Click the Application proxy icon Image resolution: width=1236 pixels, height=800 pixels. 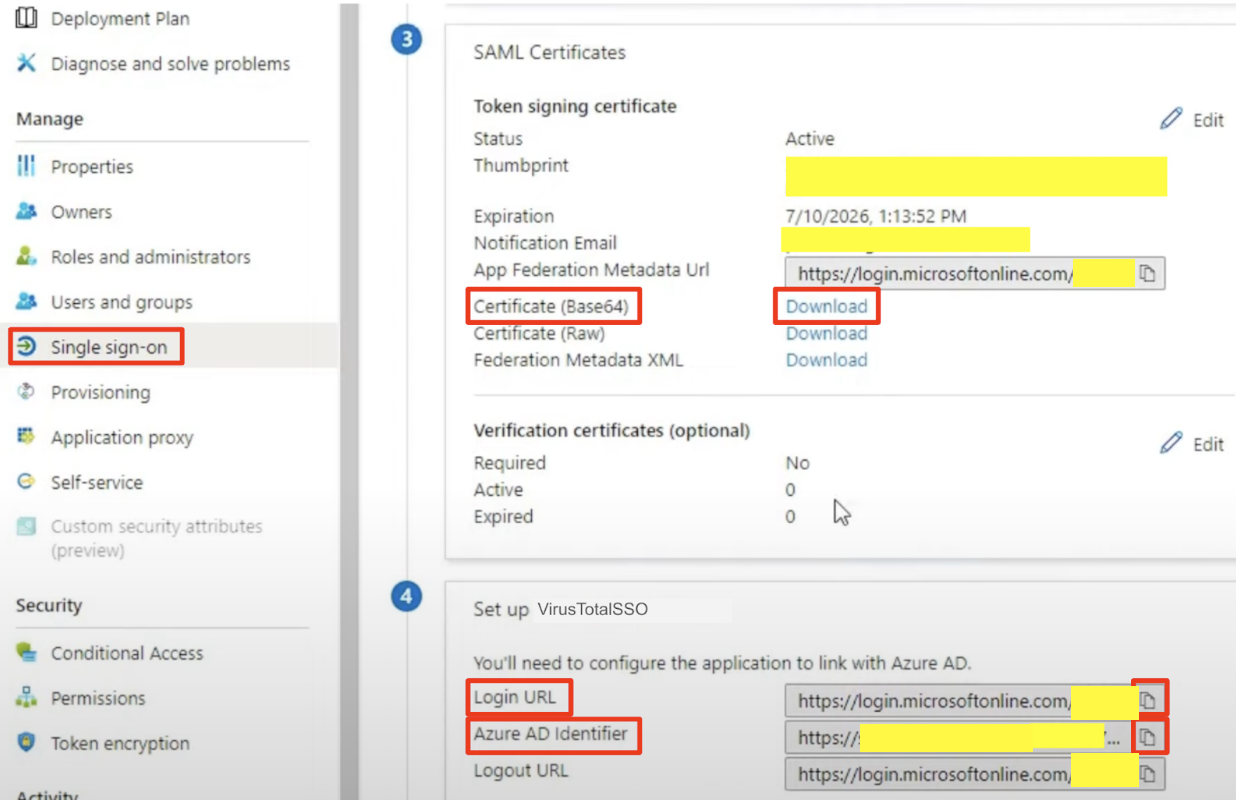27,437
